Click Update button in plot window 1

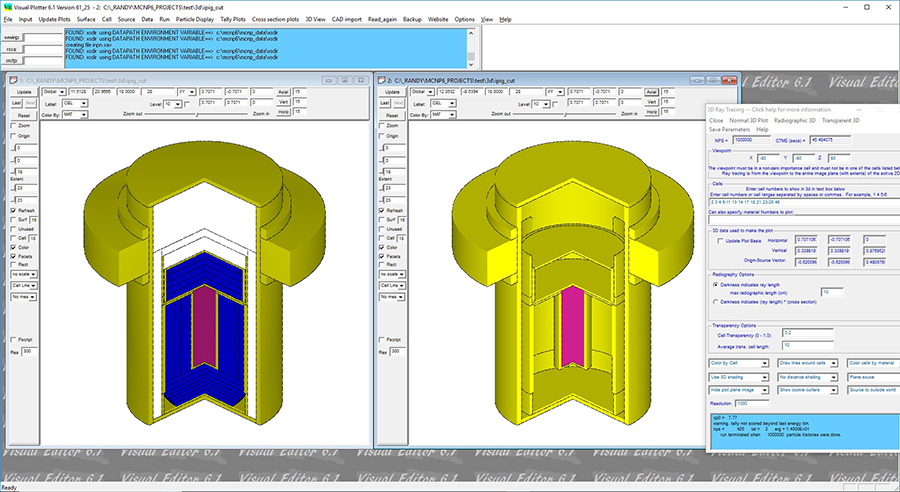tap(24, 92)
